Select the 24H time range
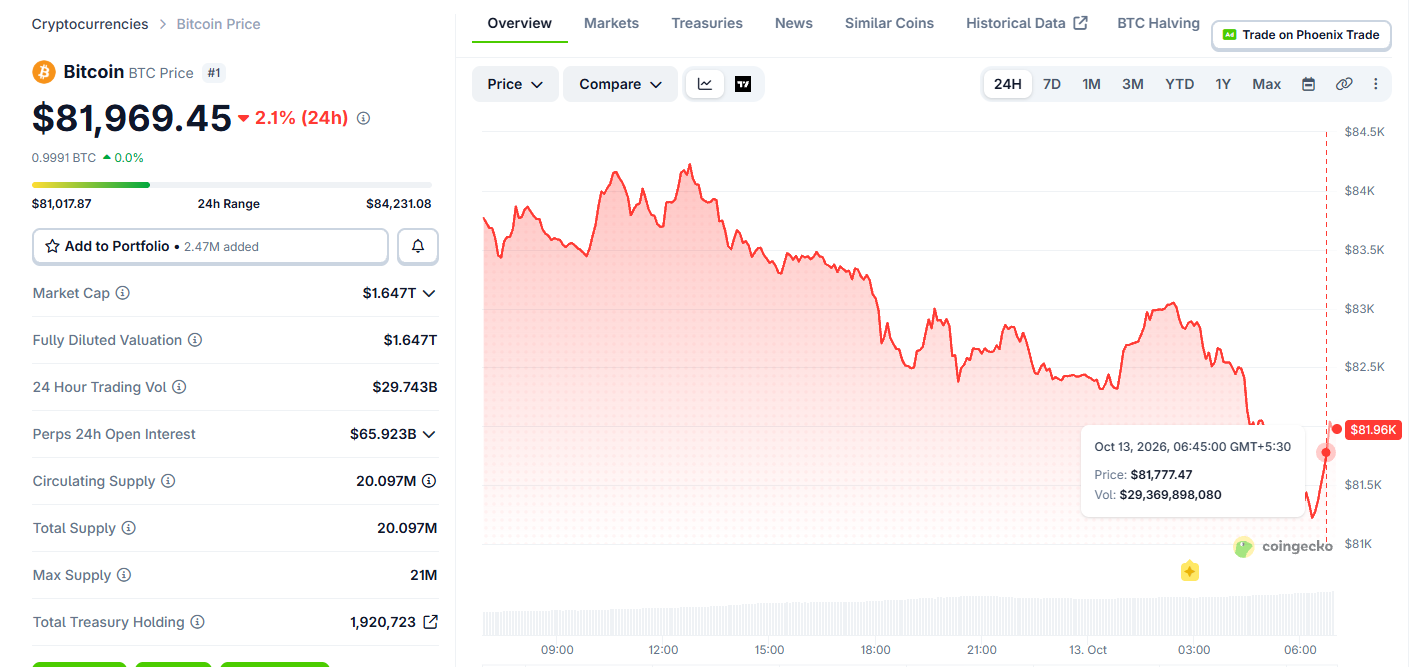Viewport: 1411px width, 667px height. [1008, 84]
